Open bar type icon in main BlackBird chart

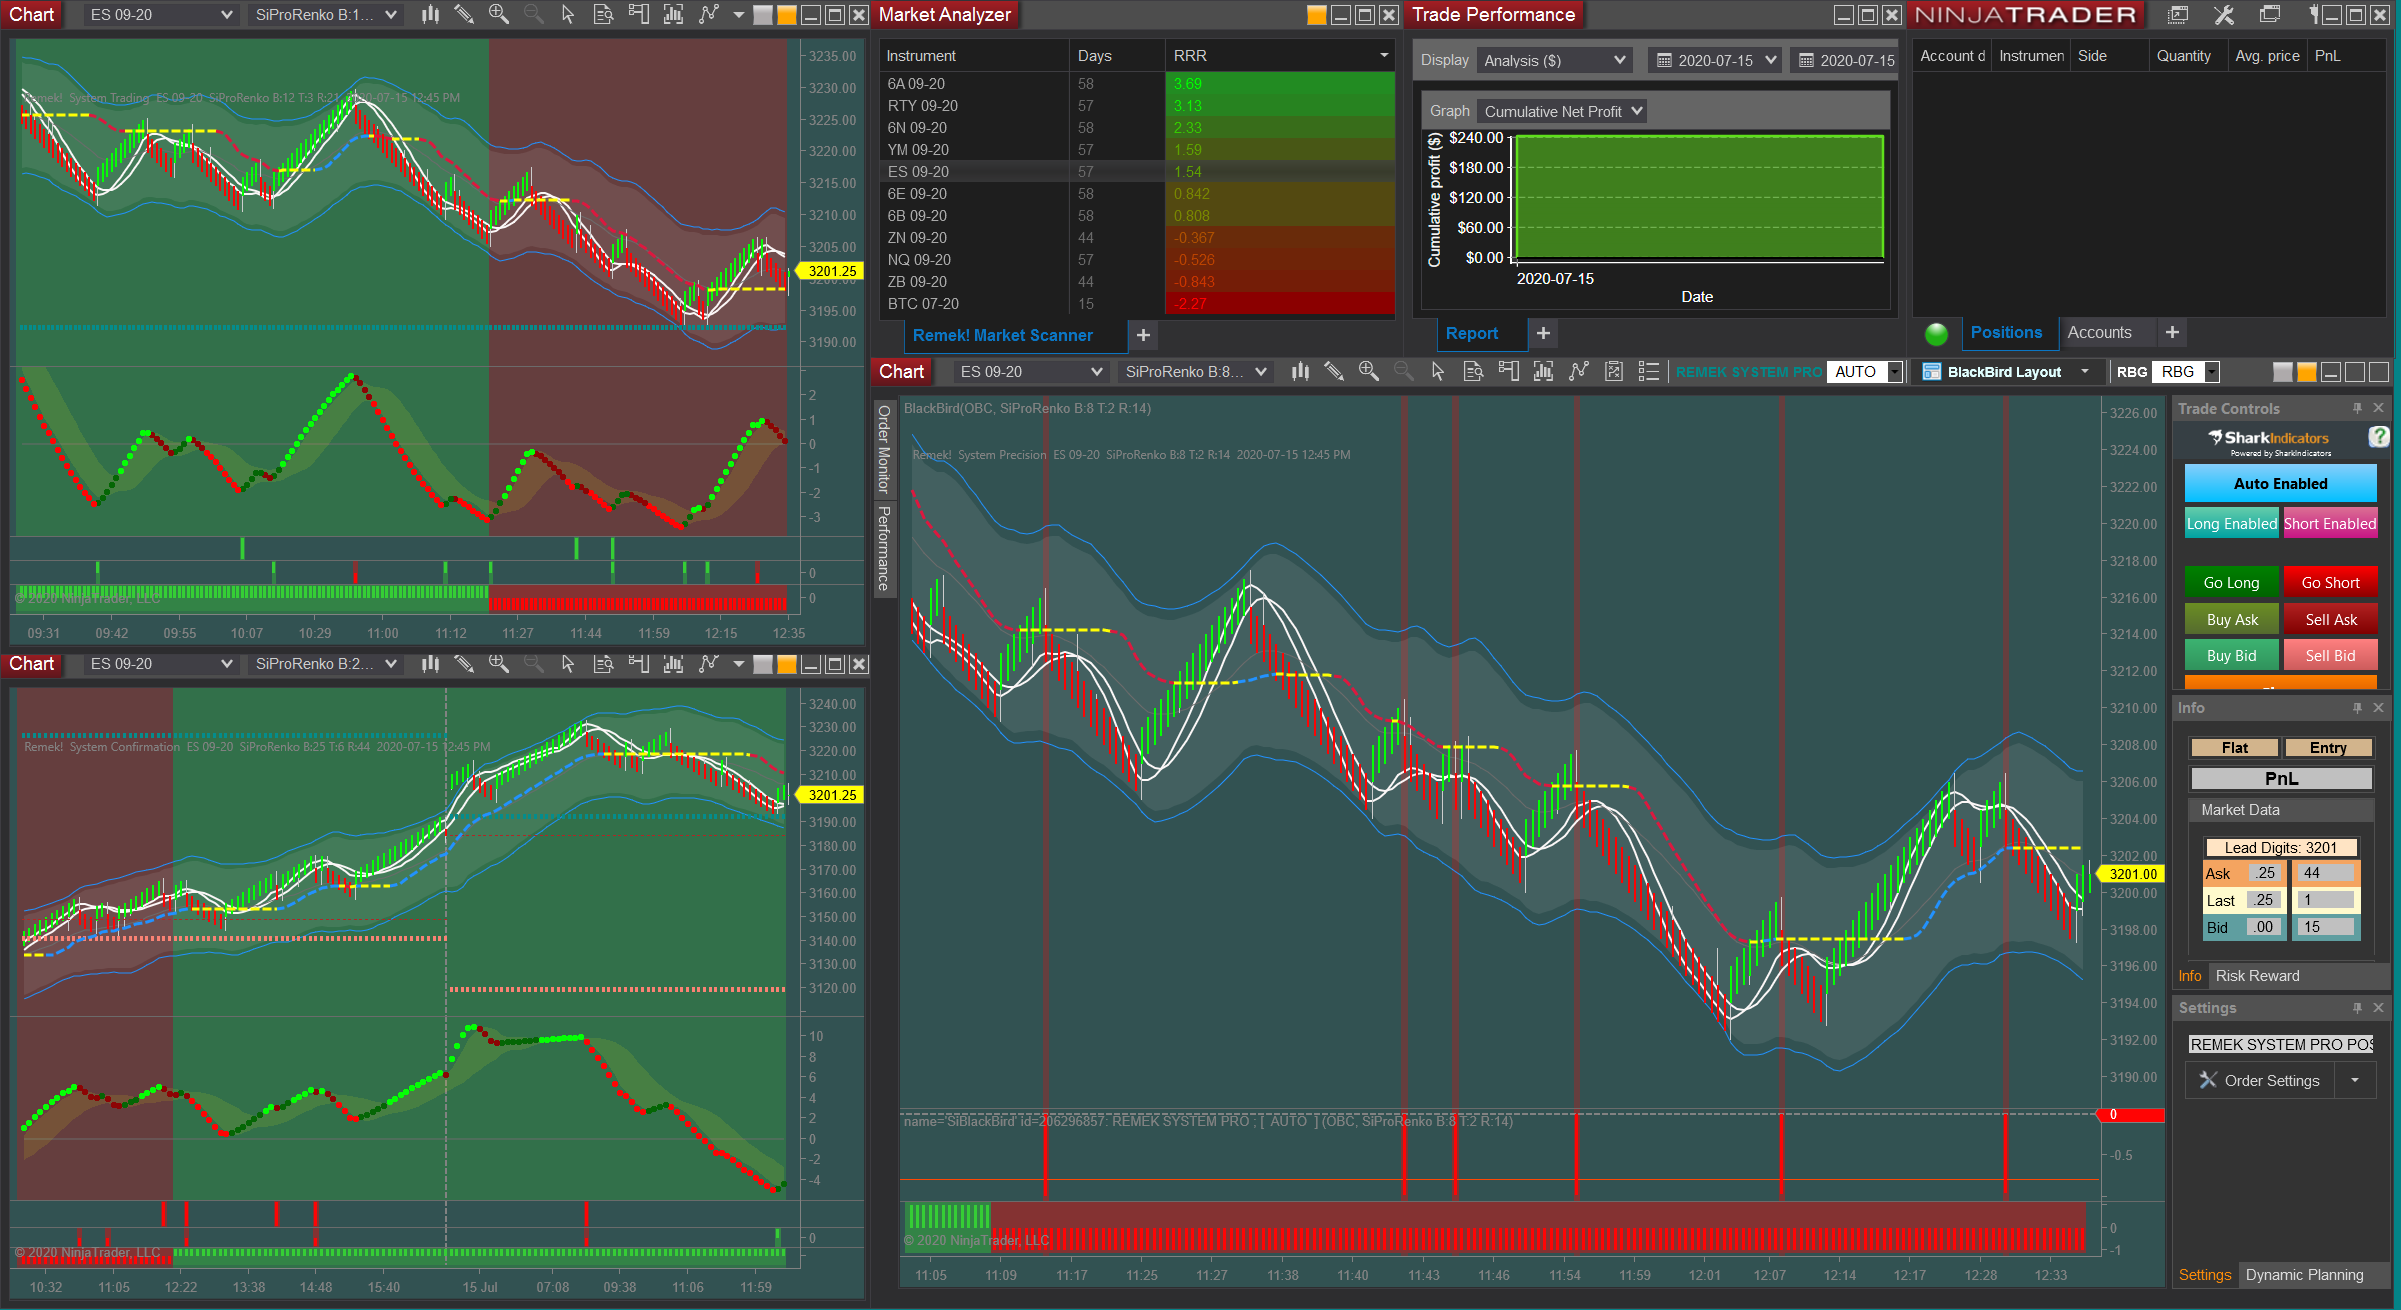1300,372
